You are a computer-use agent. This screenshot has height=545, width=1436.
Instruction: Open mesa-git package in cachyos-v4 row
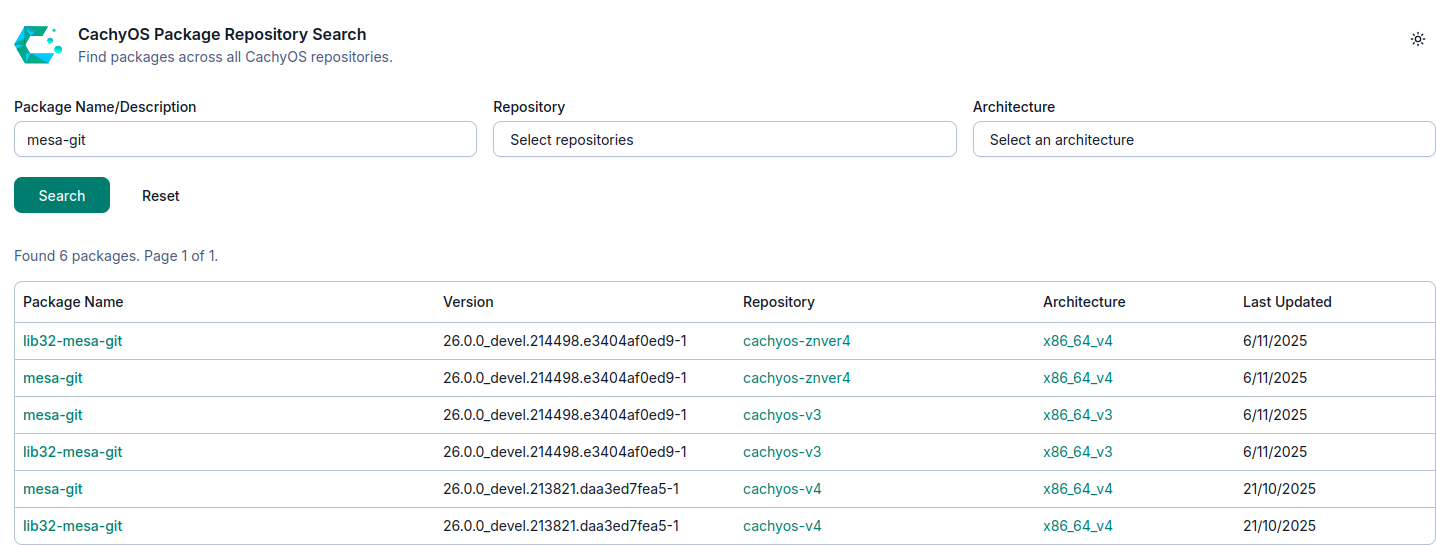point(53,489)
